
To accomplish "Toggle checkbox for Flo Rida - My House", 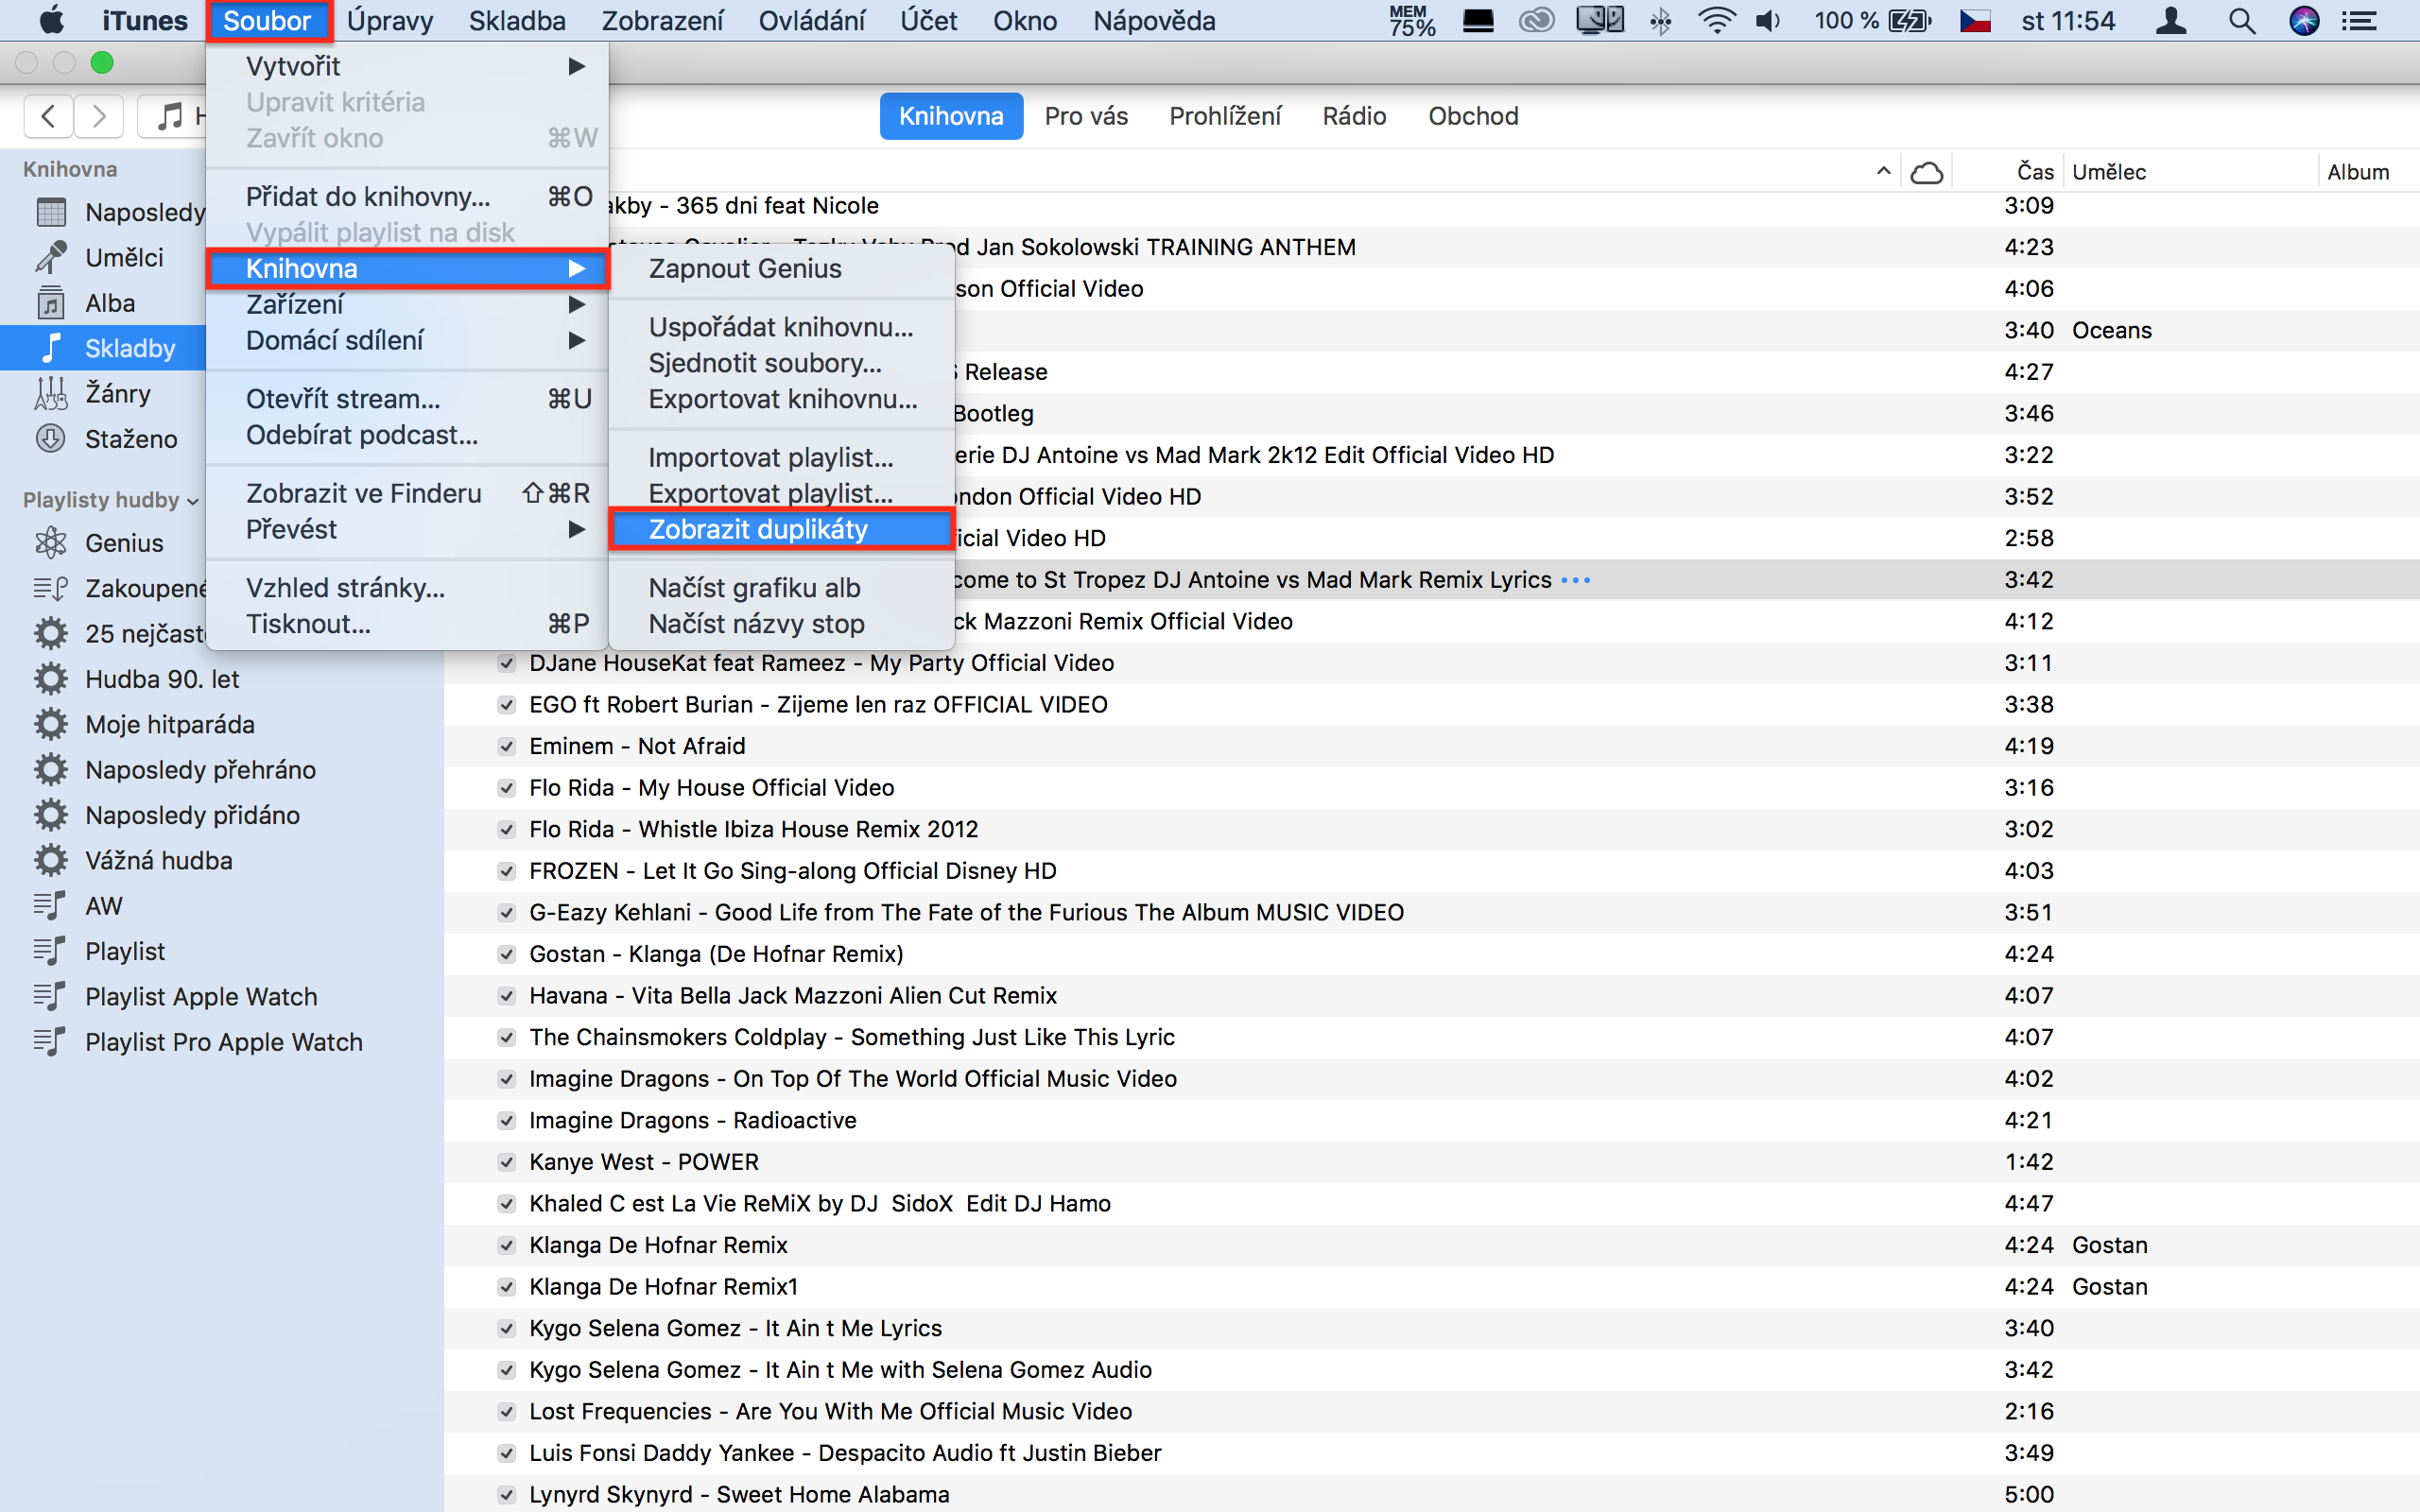I will click(x=506, y=788).
